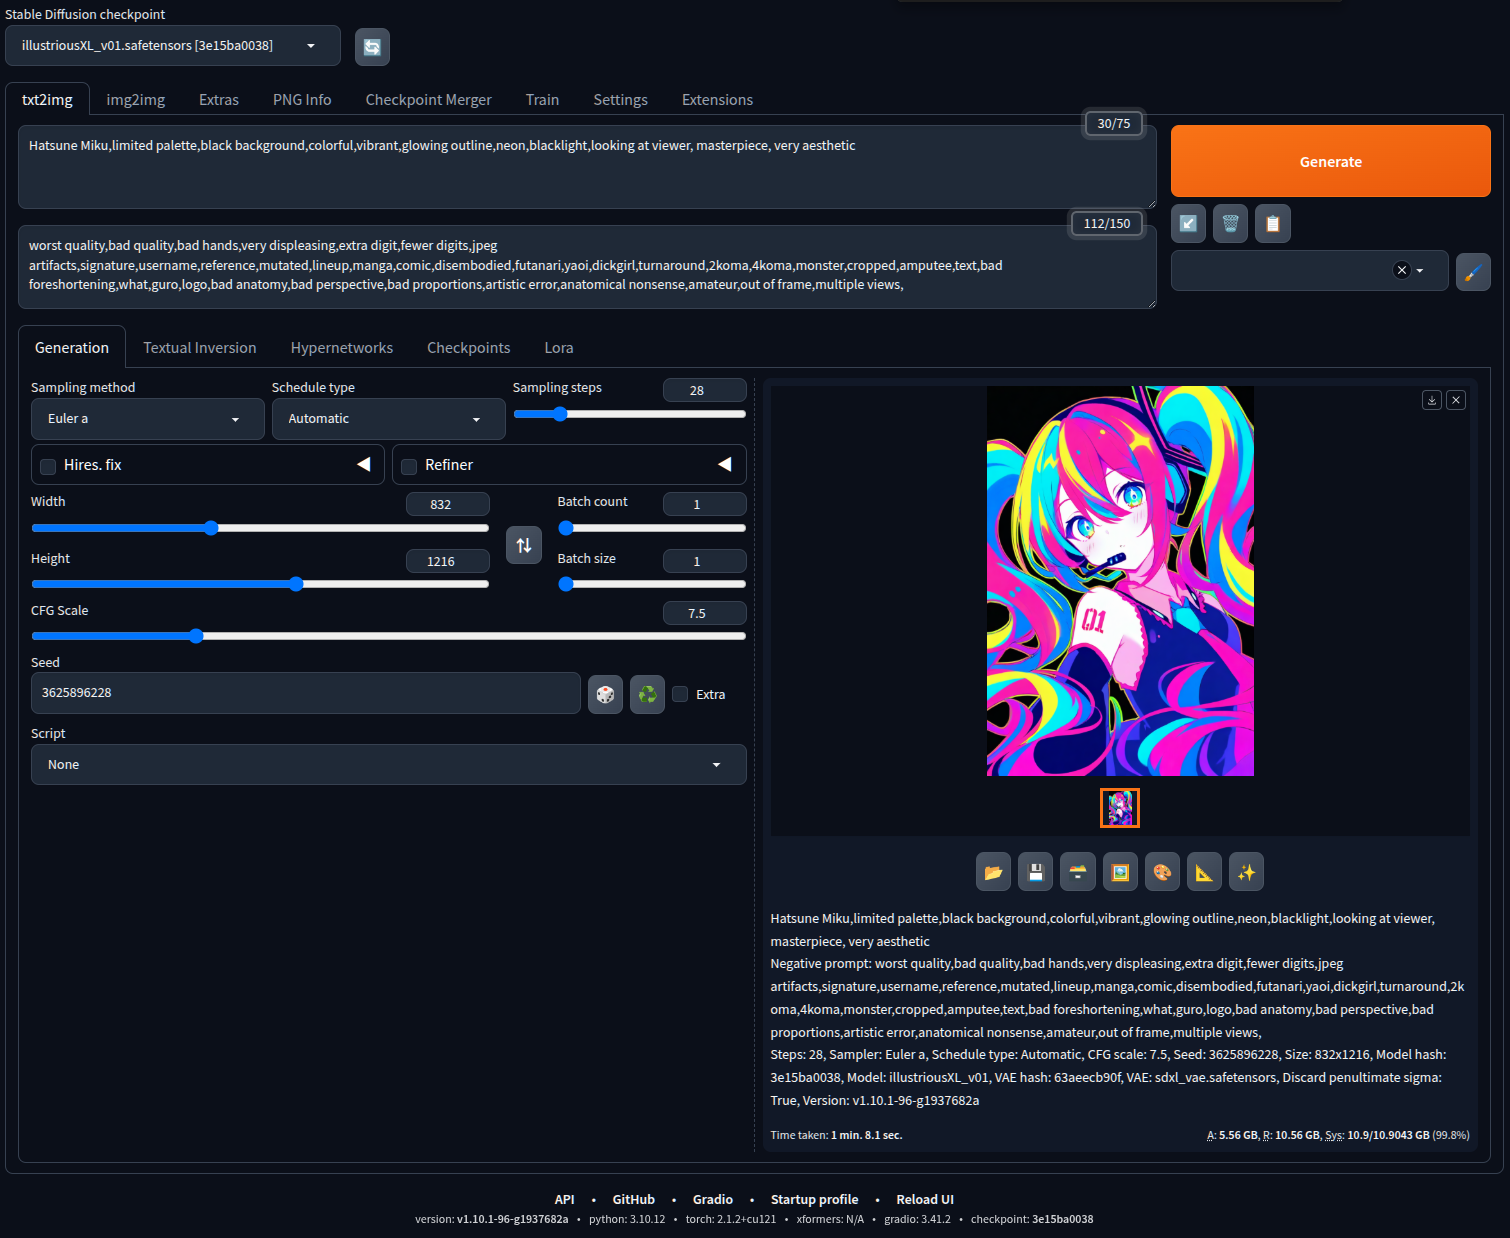Download the gallery preview image
Viewport: 1510px width, 1238px height.
1432,400
